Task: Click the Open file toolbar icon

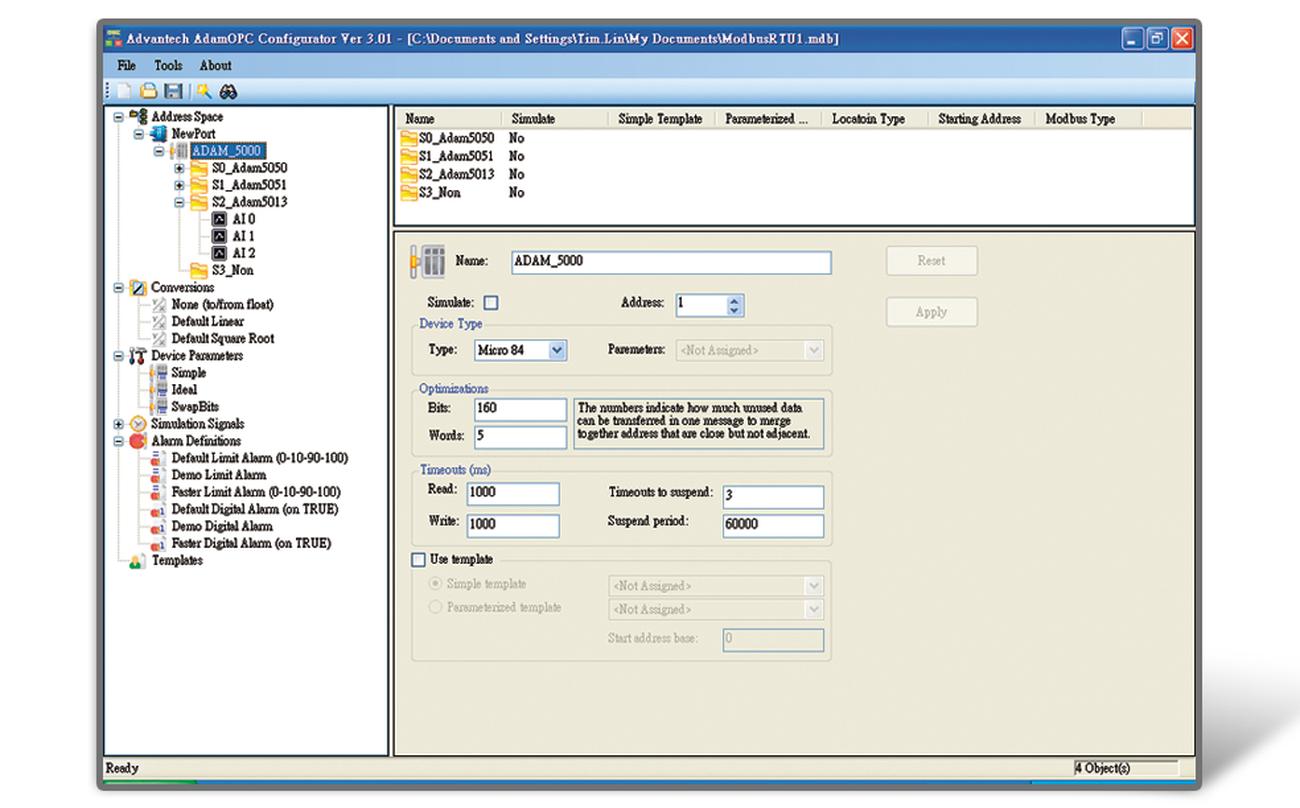Action: 148,92
